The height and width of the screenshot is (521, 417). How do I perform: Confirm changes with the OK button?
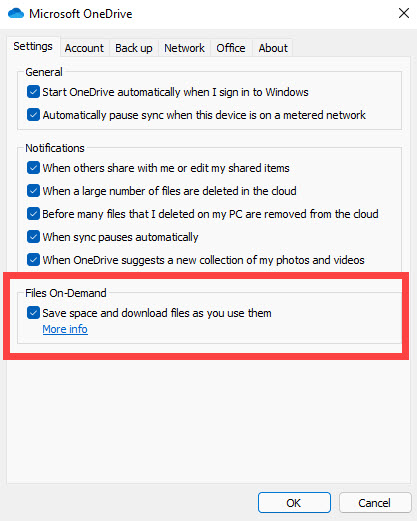coord(294,503)
